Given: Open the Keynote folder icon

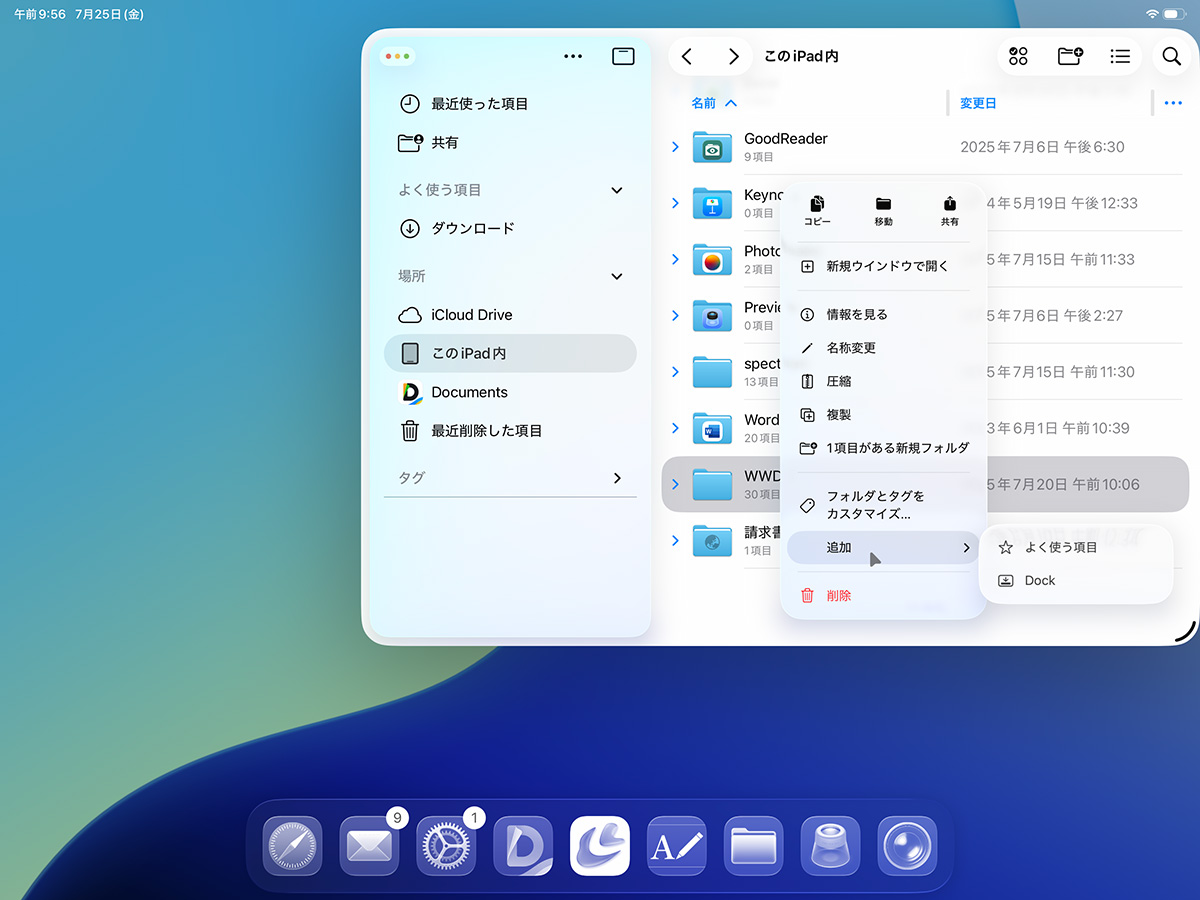Looking at the screenshot, I should point(712,203).
